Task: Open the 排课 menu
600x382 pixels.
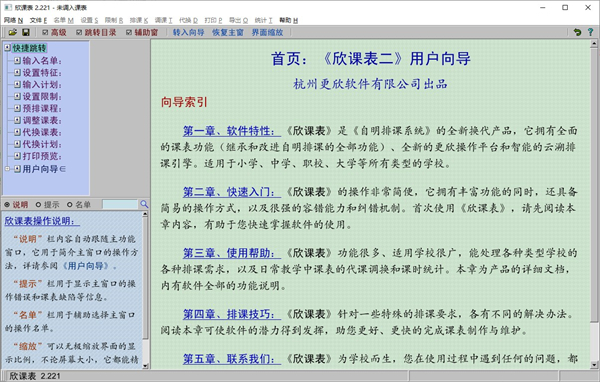Action: tap(139, 20)
